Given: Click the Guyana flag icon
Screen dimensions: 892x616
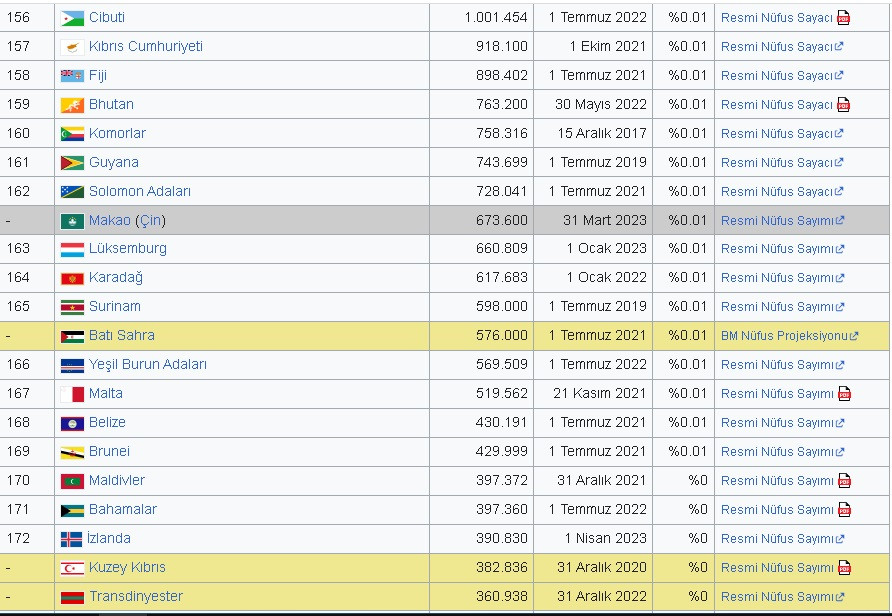Looking at the screenshot, I should [x=71, y=163].
